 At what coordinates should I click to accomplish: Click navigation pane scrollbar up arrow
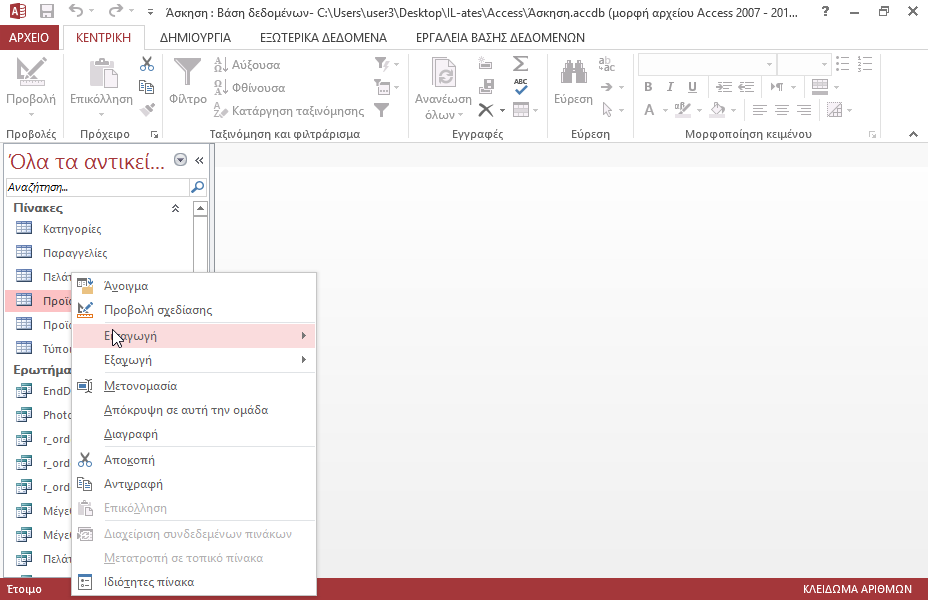201,208
